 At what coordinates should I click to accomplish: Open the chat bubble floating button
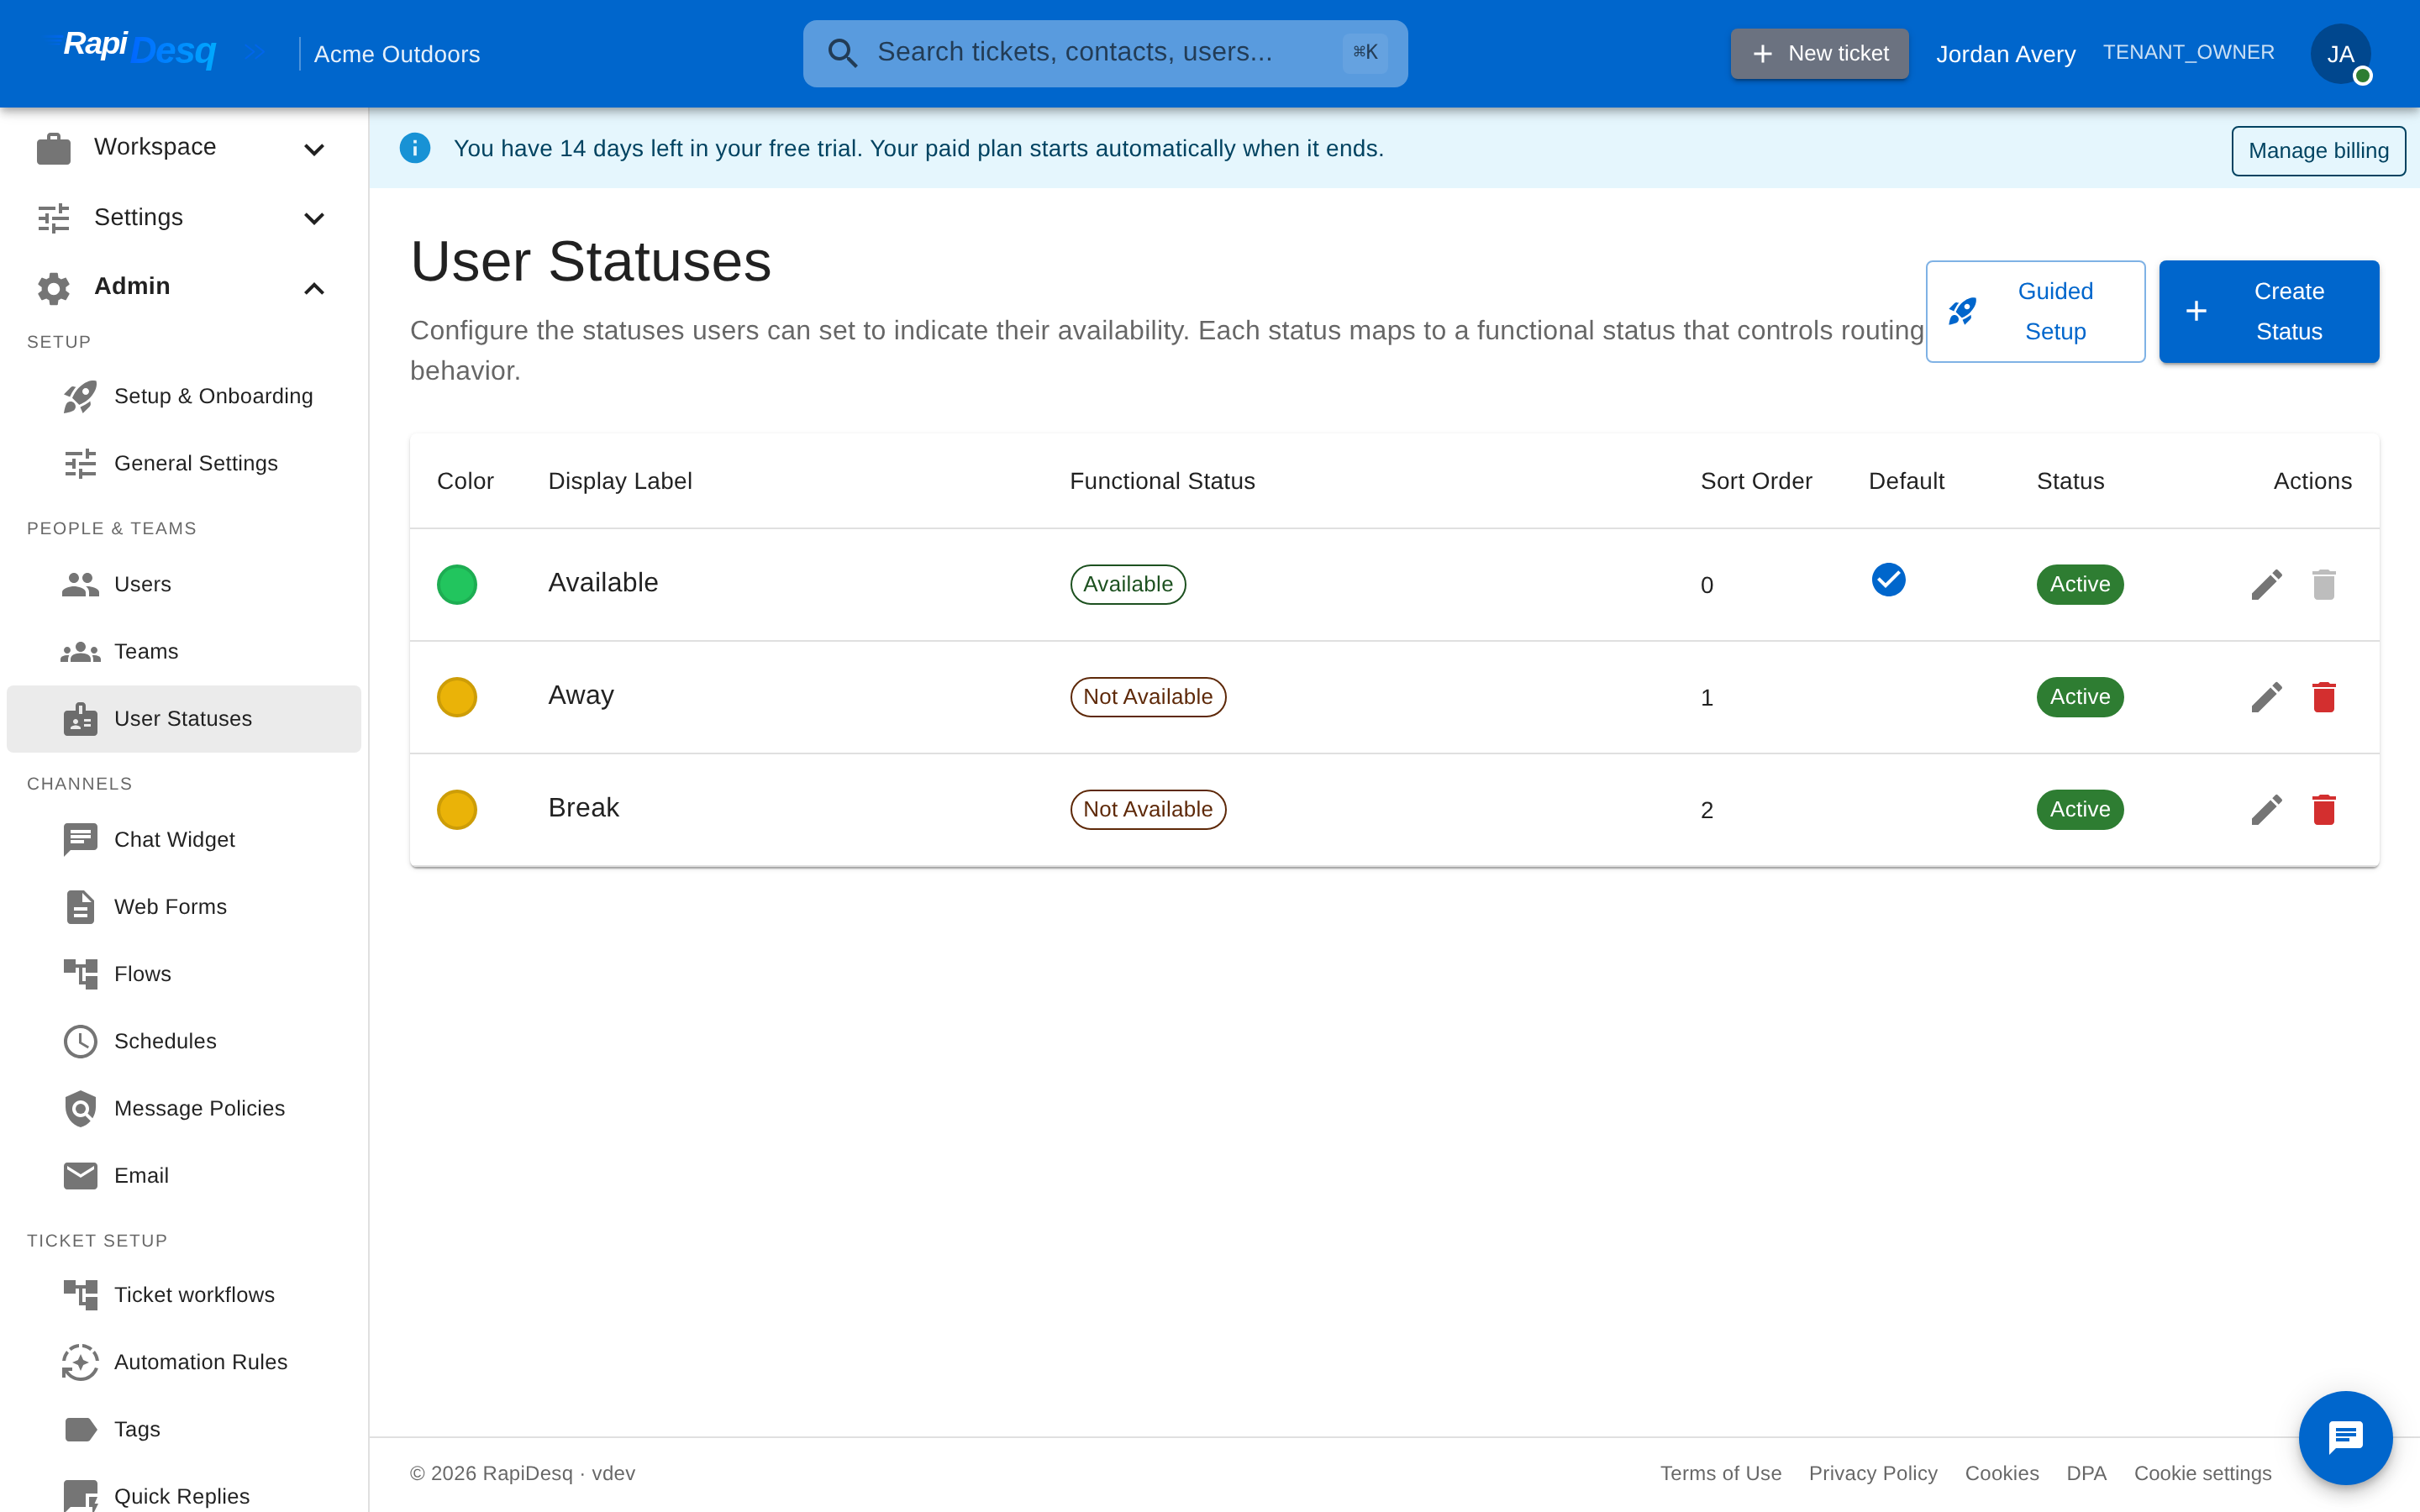[2345, 1438]
